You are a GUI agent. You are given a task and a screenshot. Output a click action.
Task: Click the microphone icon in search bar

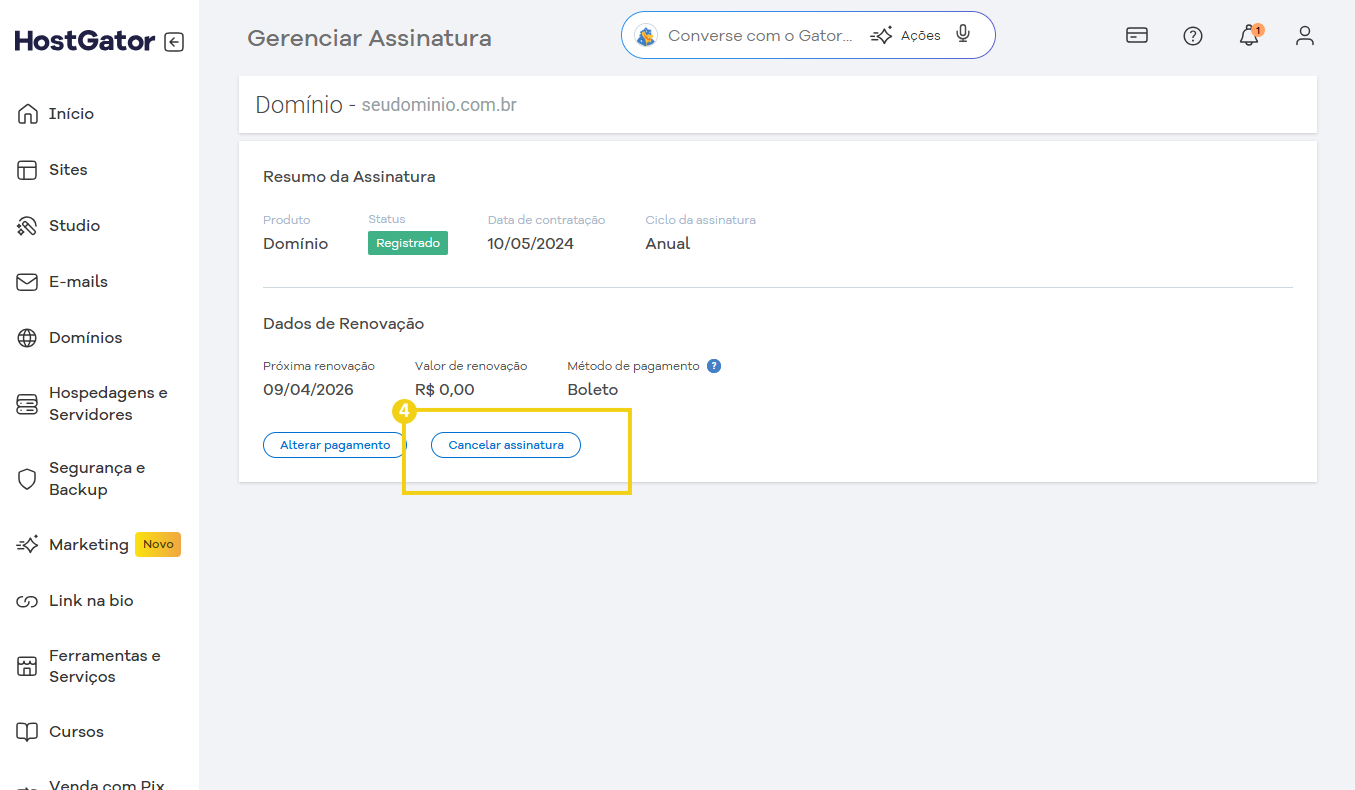tap(963, 35)
